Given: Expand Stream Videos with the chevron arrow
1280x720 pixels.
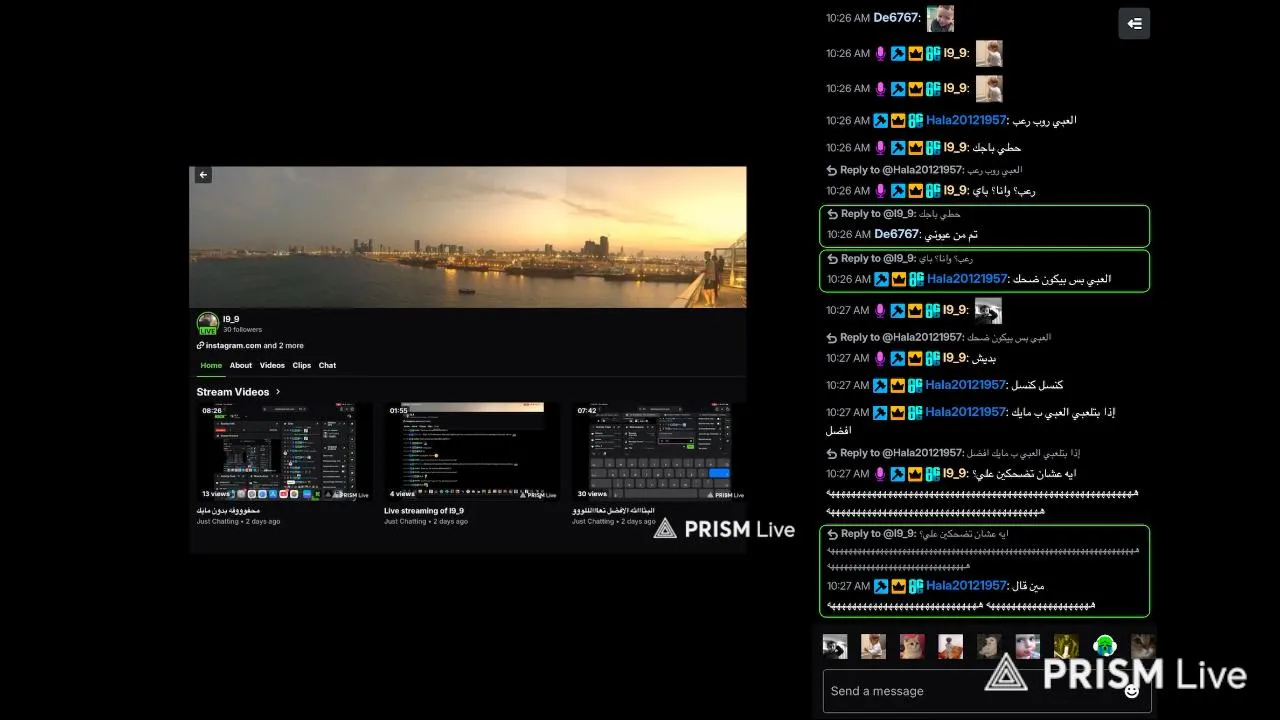Looking at the screenshot, I should (278, 392).
